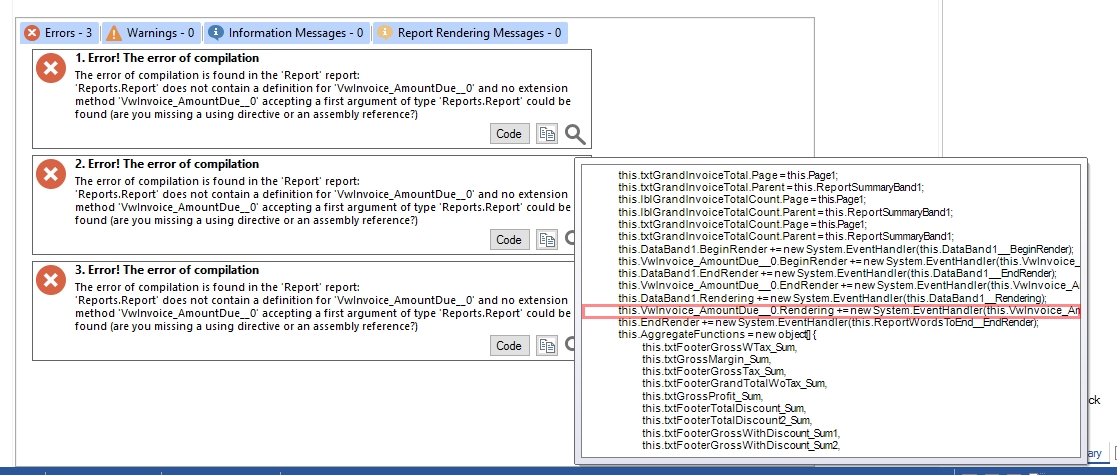This screenshot has width=1117, height=475.
Task: Click the magnifier search icon for error 1
Action: (576, 134)
